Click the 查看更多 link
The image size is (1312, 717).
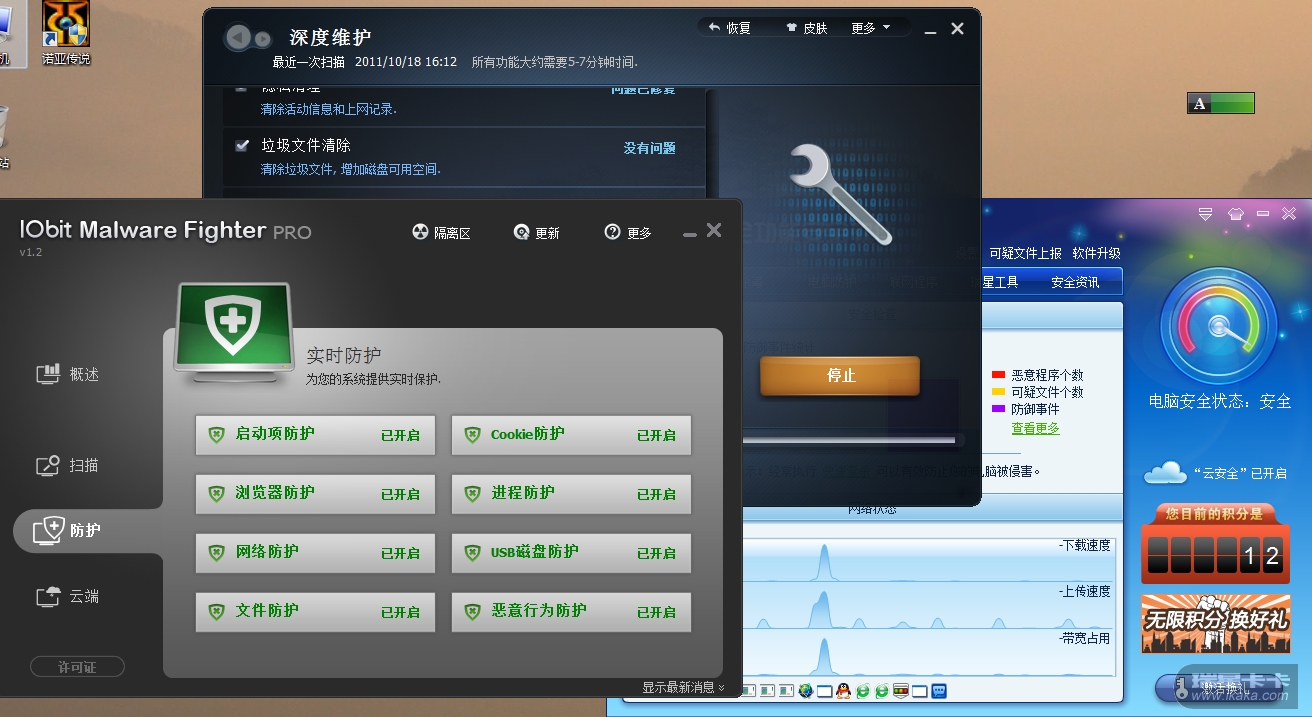1035,428
